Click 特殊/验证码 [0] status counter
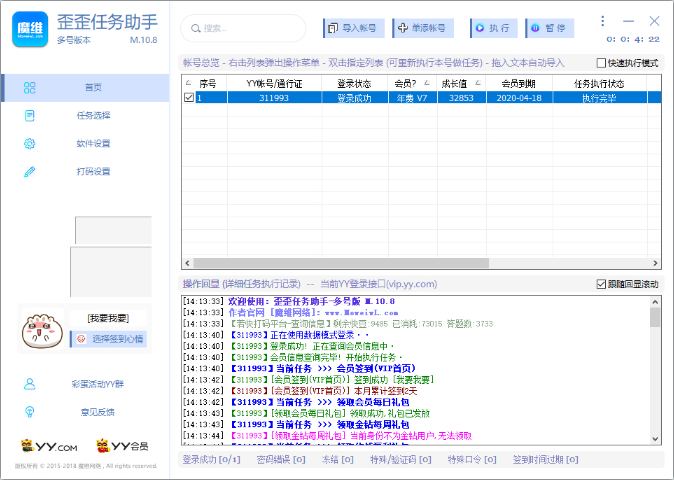The width and height of the screenshot is (674, 480). point(401,460)
